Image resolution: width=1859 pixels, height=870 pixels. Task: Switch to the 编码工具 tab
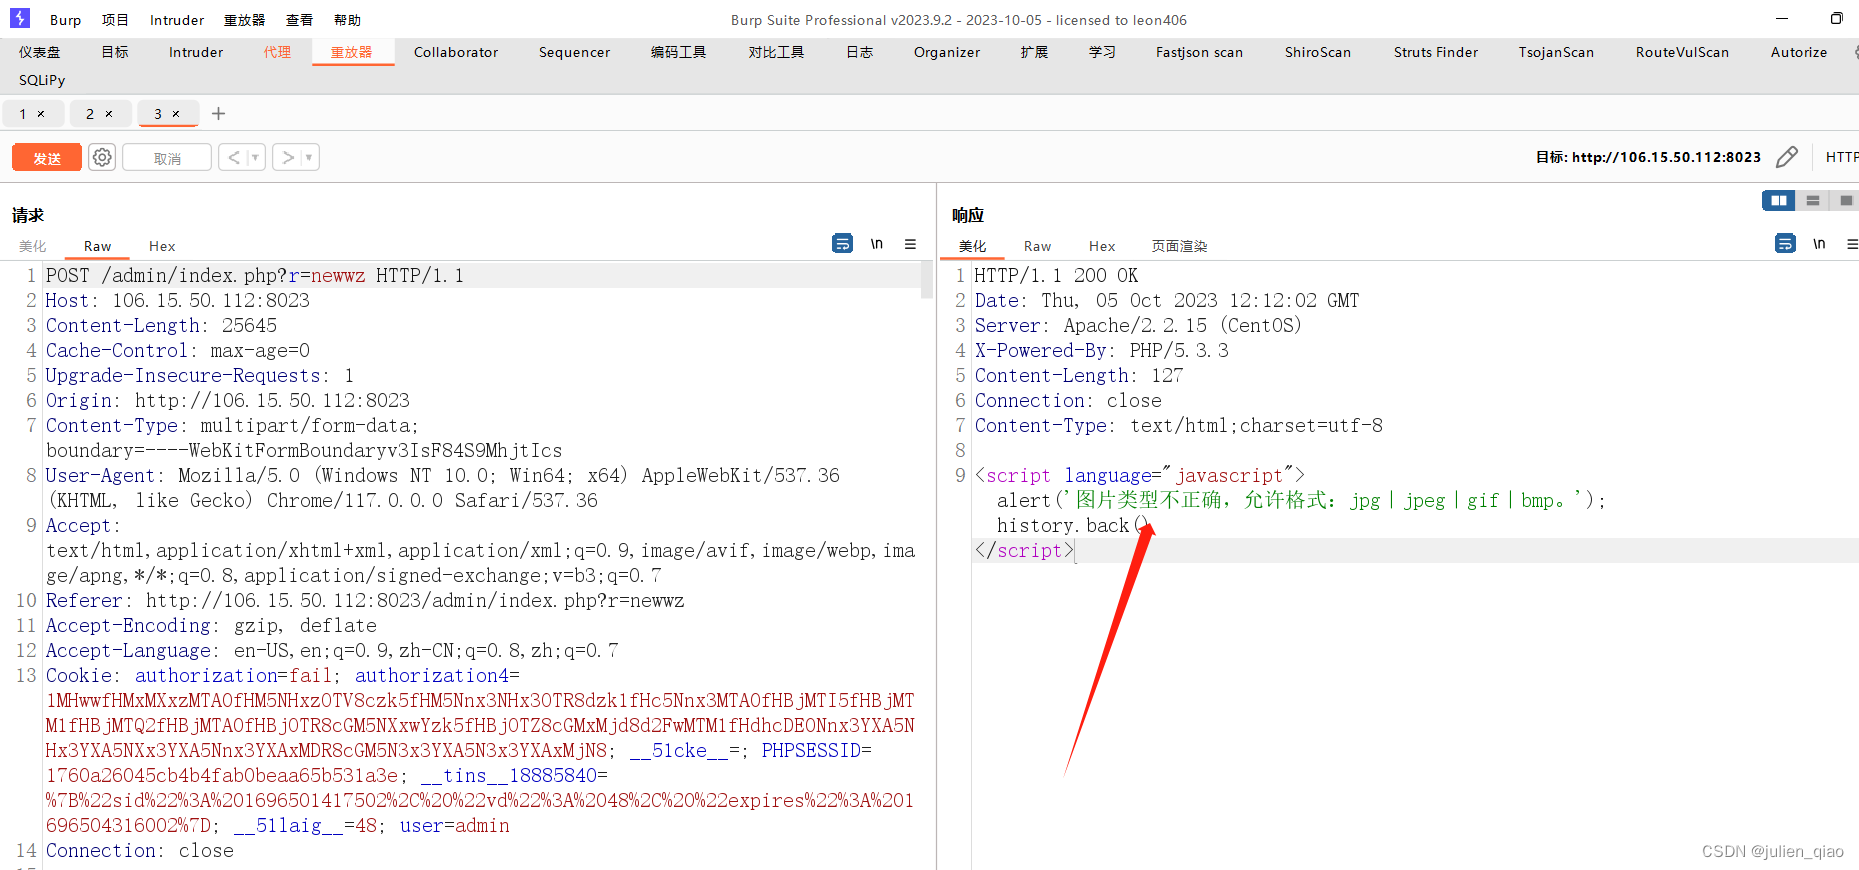pyautogui.click(x=678, y=52)
